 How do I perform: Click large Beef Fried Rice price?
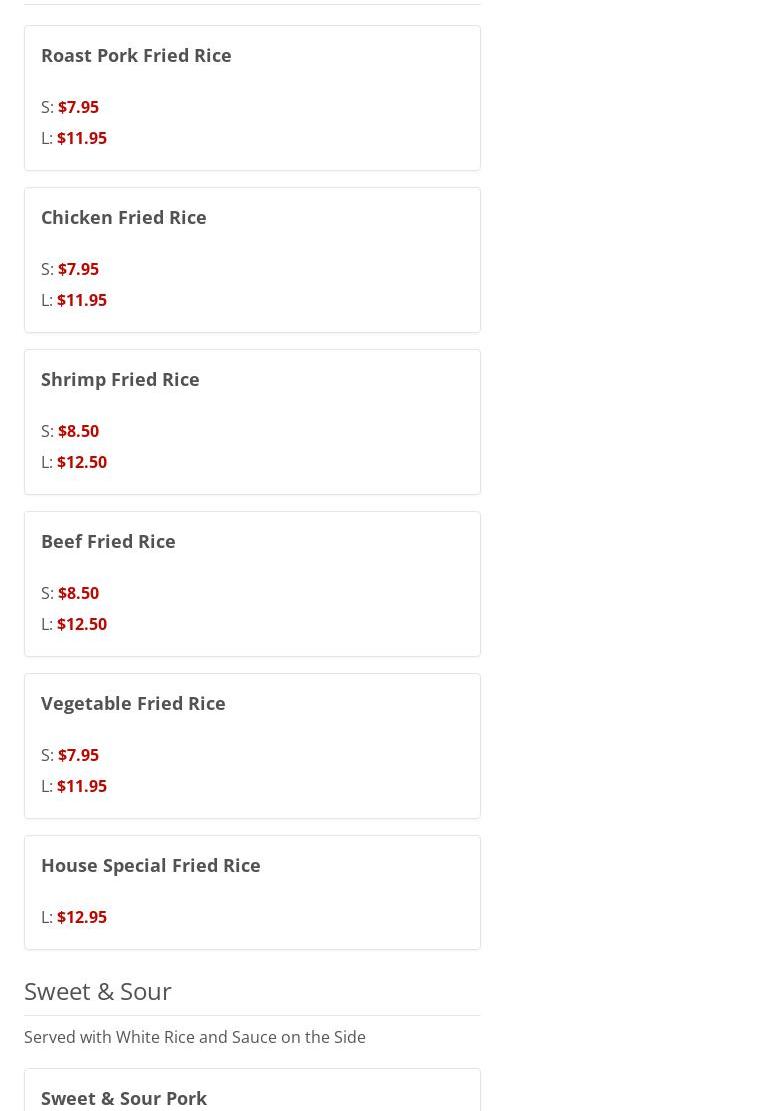point(81,624)
